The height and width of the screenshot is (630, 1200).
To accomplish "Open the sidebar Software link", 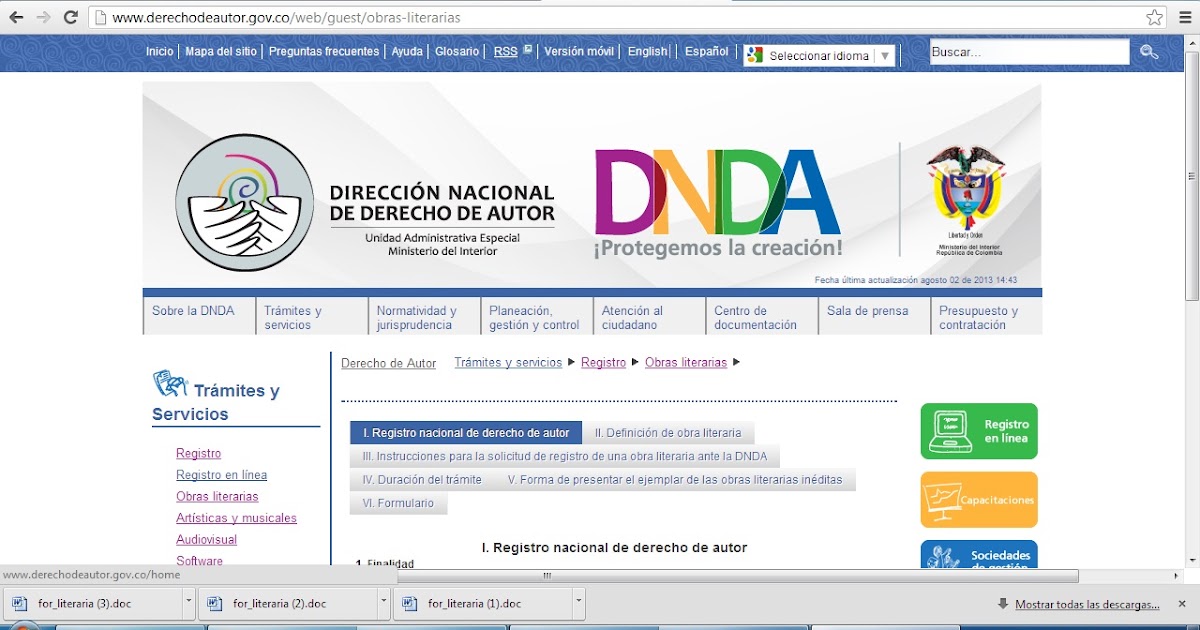I will (199, 560).
